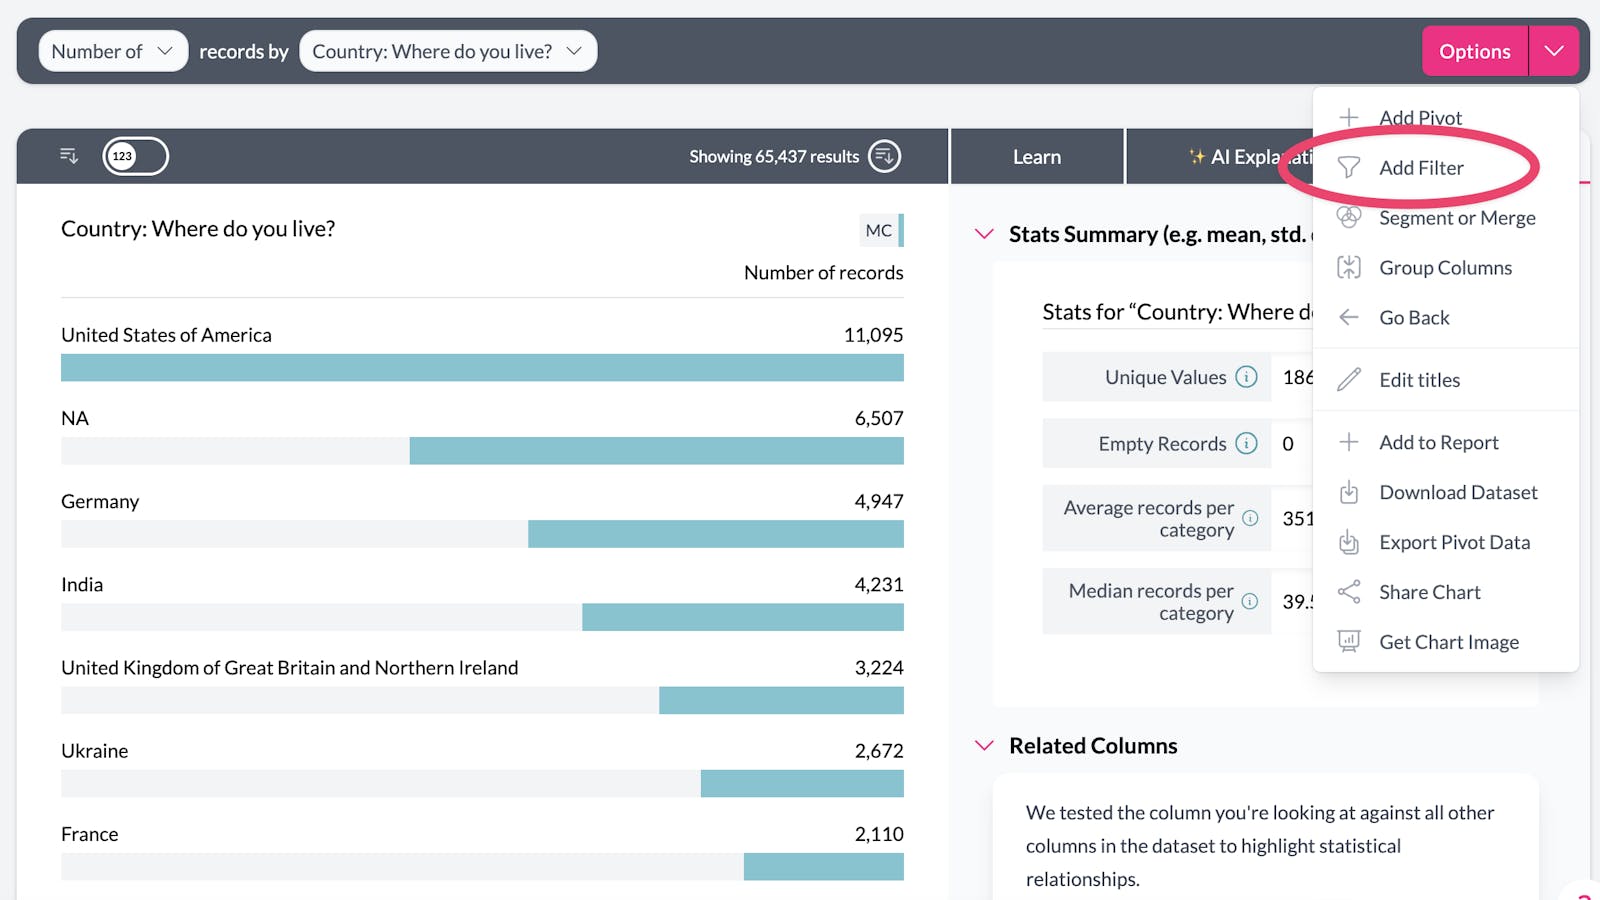Viewport: 1600px width, 900px height.
Task: Open the Number of dropdown
Action: (x=112, y=51)
